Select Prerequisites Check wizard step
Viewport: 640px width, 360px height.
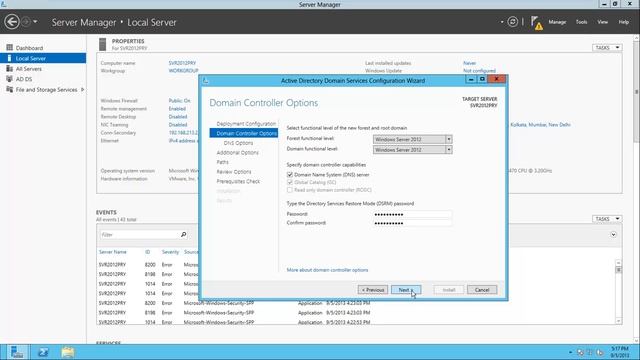(x=238, y=181)
